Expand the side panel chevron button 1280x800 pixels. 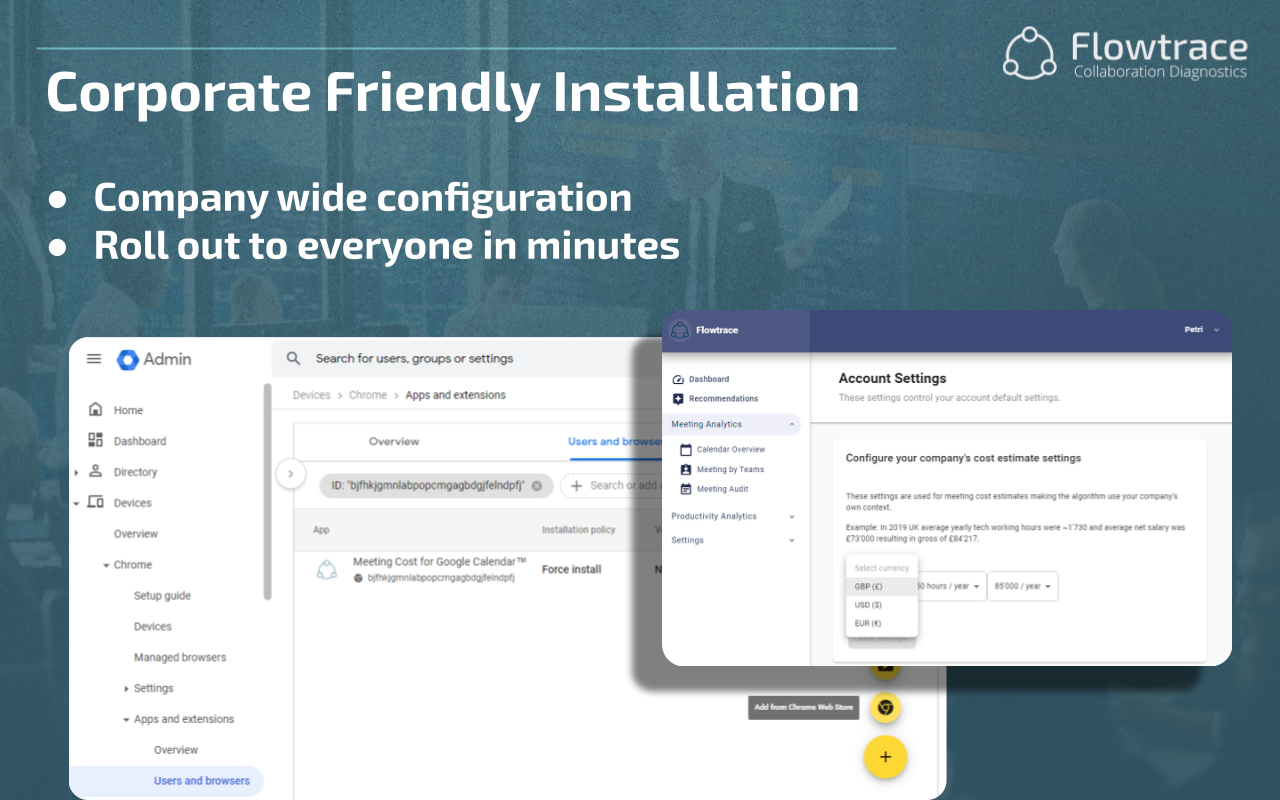(290, 474)
